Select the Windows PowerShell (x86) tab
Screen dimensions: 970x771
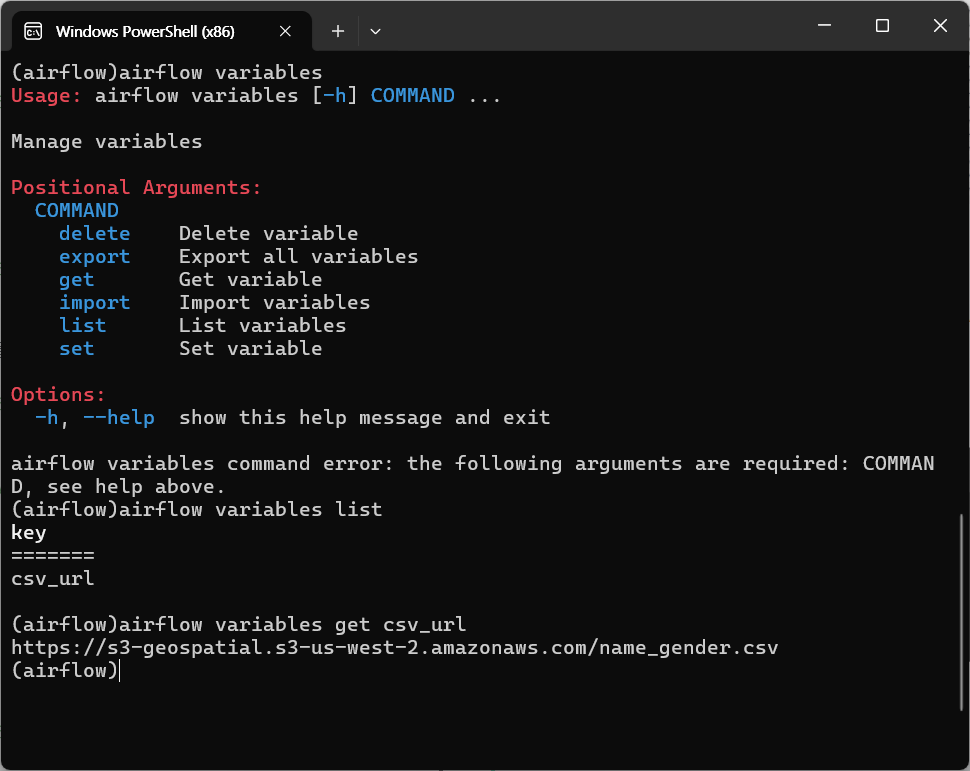tap(161, 31)
